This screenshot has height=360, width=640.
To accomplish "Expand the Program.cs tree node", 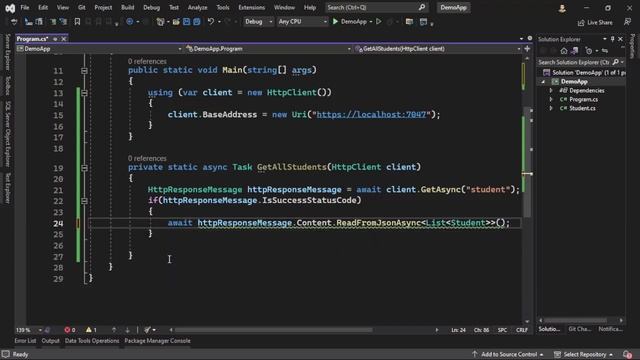I will click(551, 99).
